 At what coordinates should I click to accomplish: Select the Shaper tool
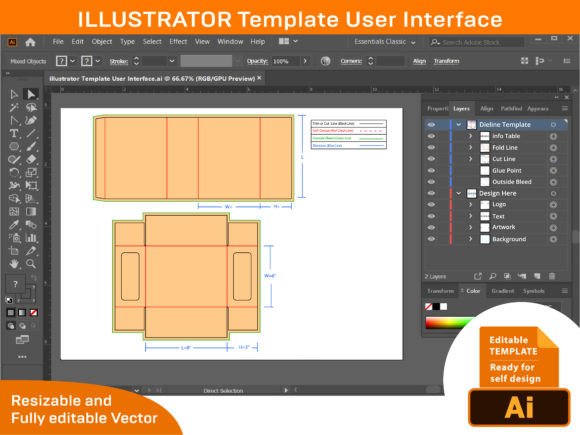pyautogui.click(x=14, y=160)
